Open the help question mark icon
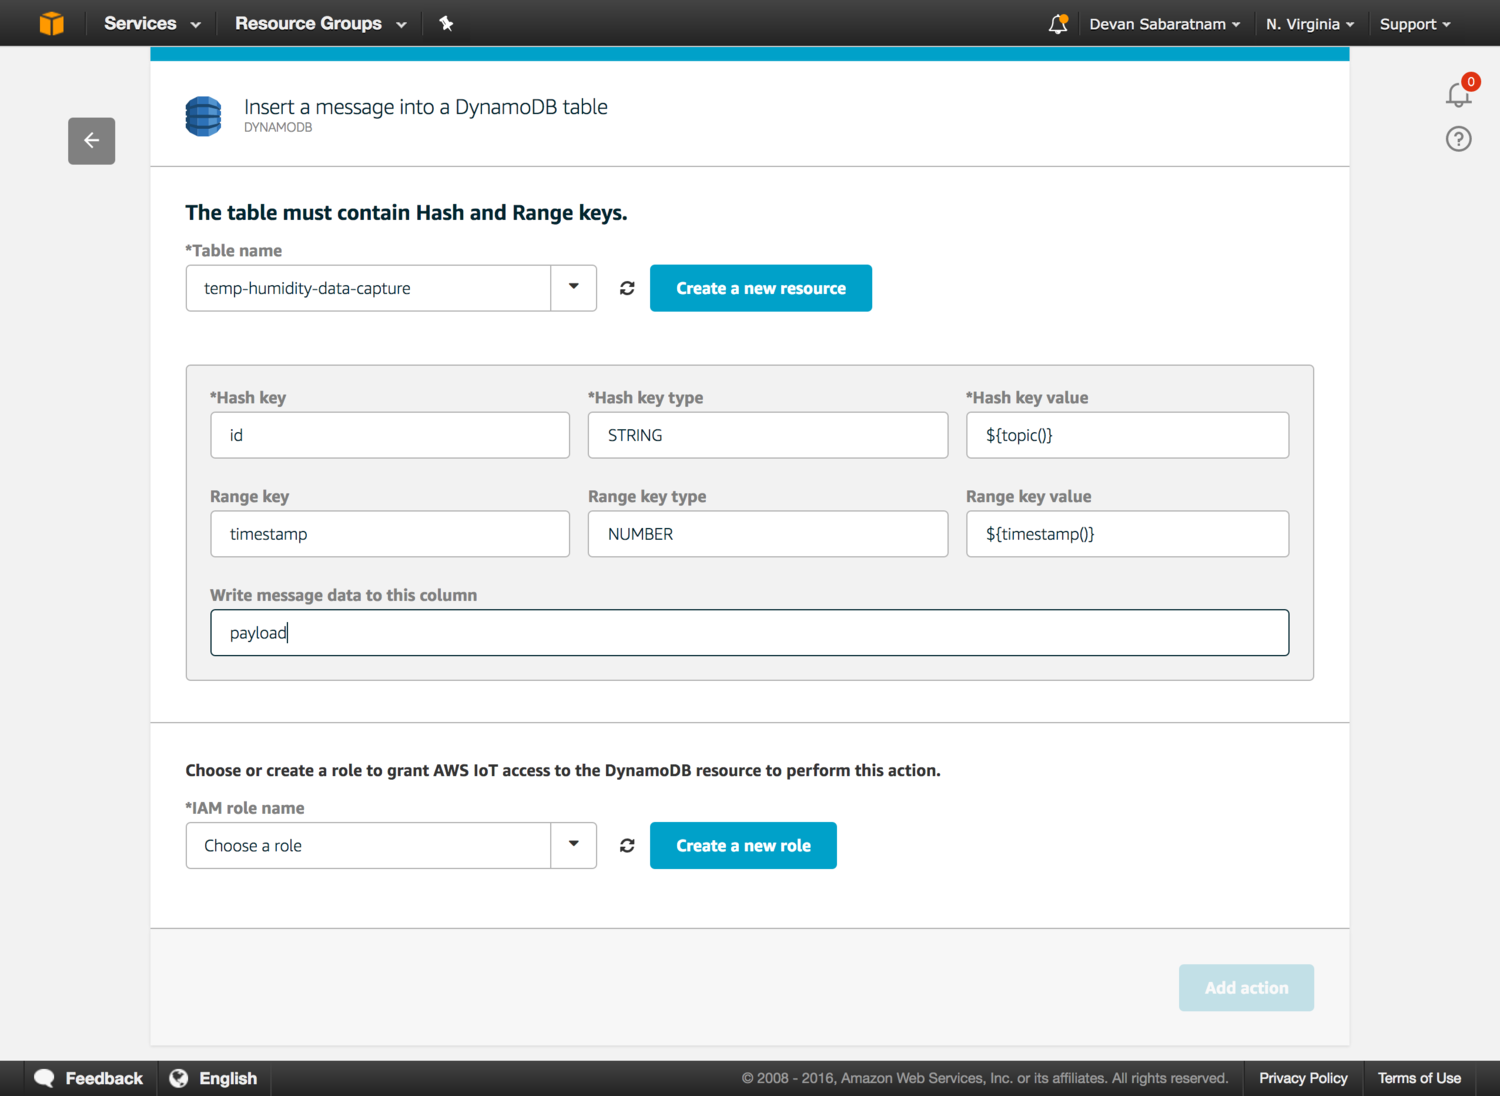Image resolution: width=1500 pixels, height=1096 pixels. [x=1459, y=139]
